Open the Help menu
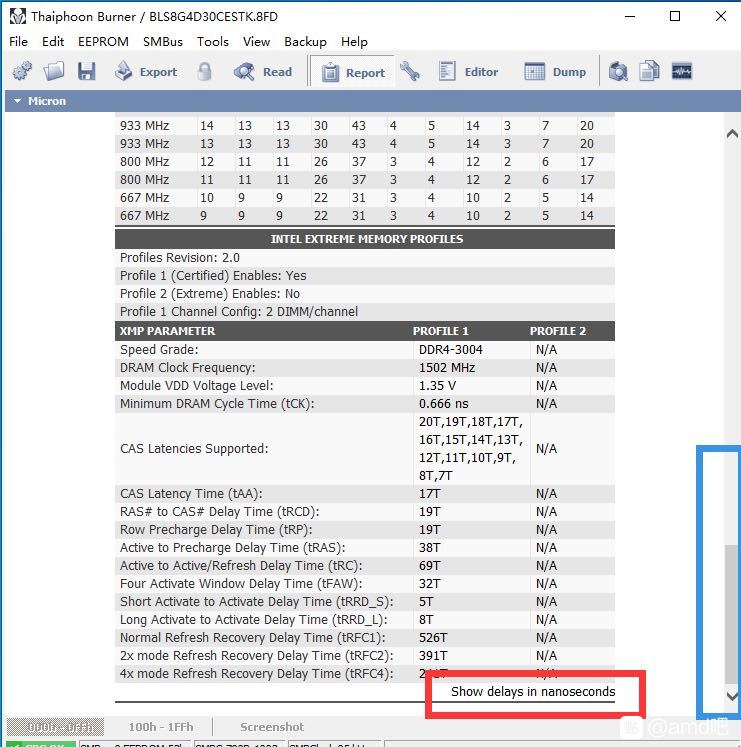 [354, 42]
